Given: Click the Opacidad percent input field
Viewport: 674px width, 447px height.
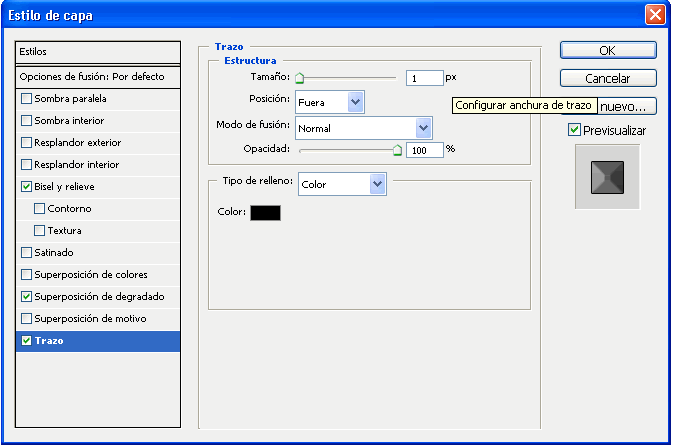Looking at the screenshot, I should [425, 150].
